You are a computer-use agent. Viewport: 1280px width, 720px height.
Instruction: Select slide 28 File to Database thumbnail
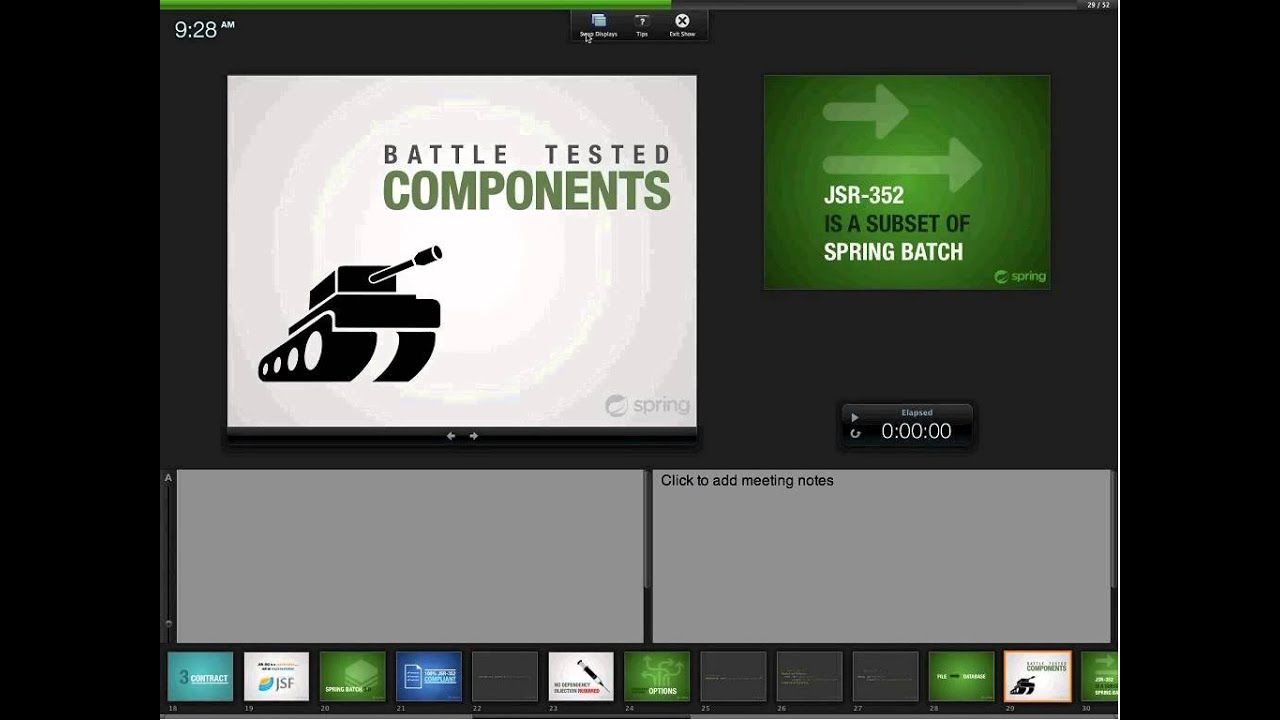tap(961, 676)
